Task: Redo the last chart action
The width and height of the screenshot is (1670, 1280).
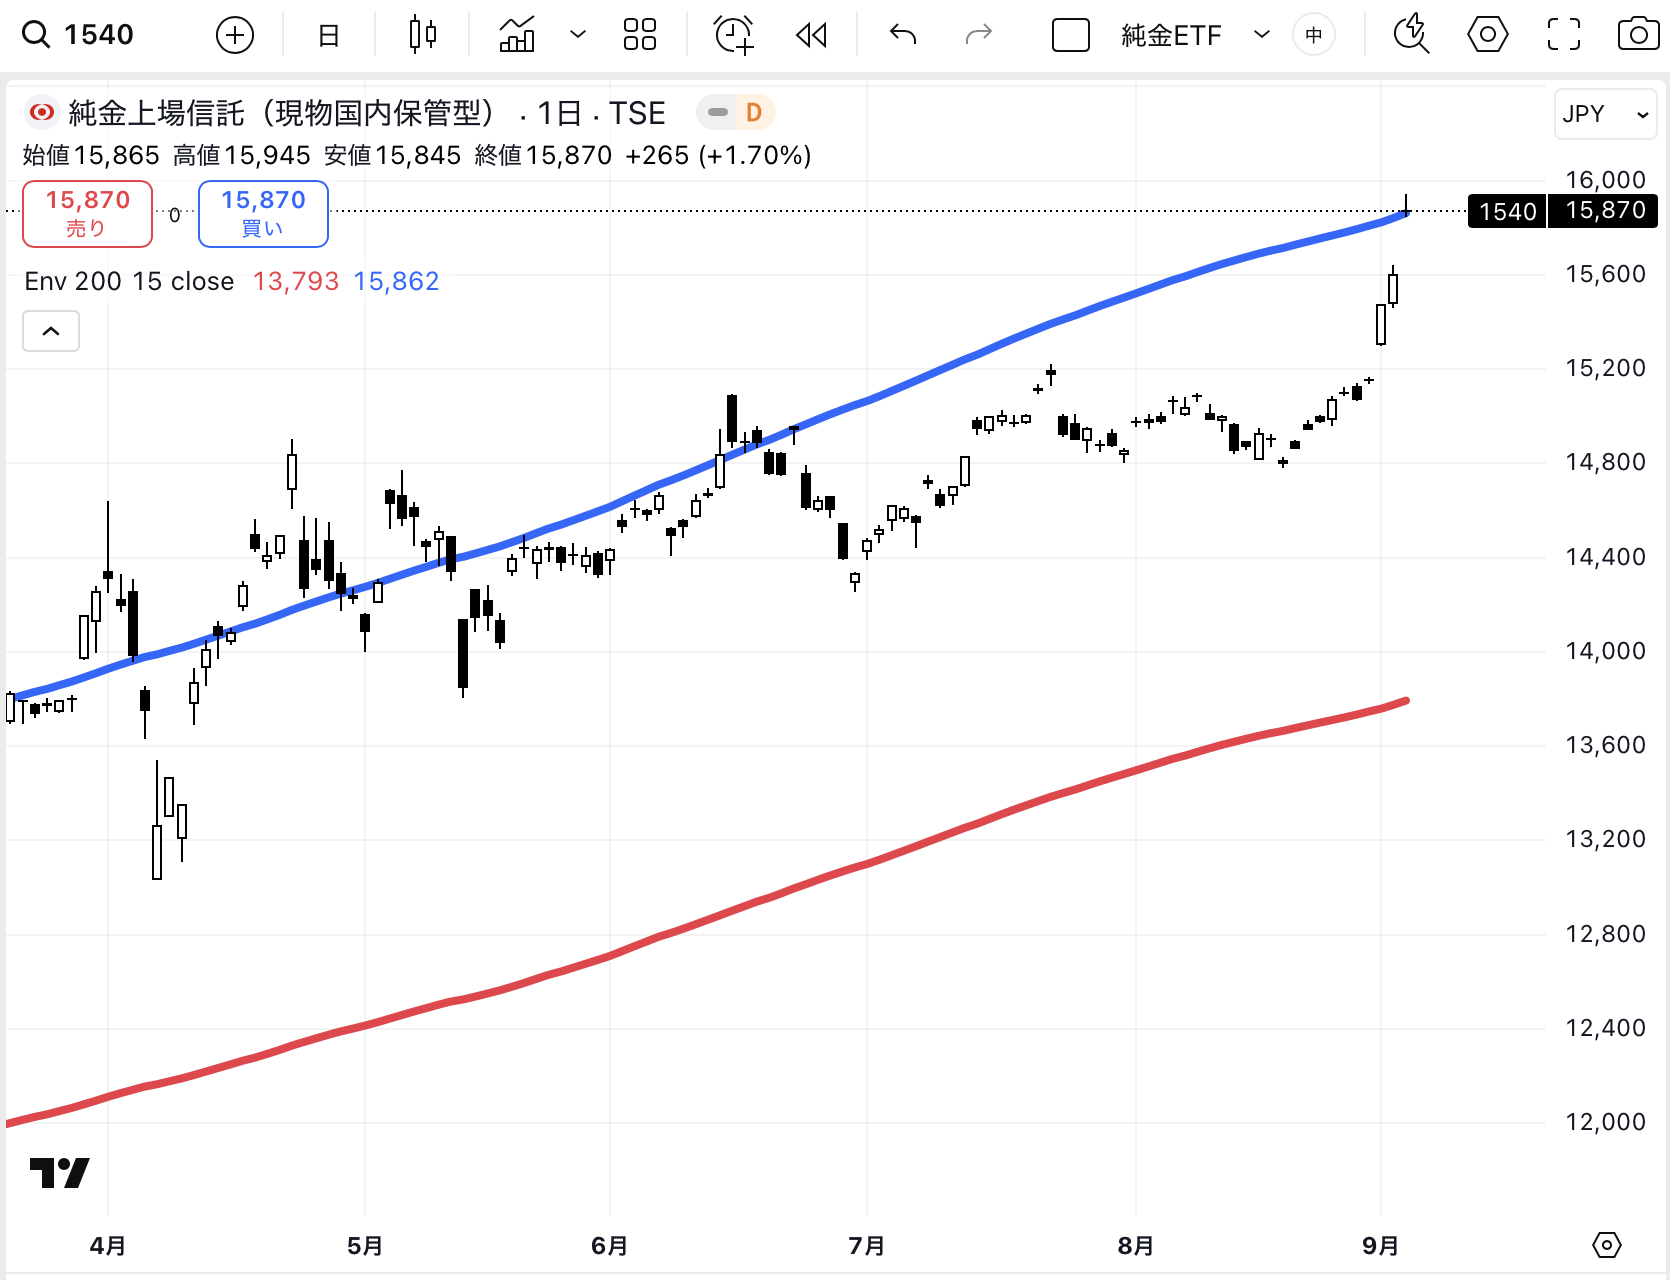Action: (x=978, y=35)
